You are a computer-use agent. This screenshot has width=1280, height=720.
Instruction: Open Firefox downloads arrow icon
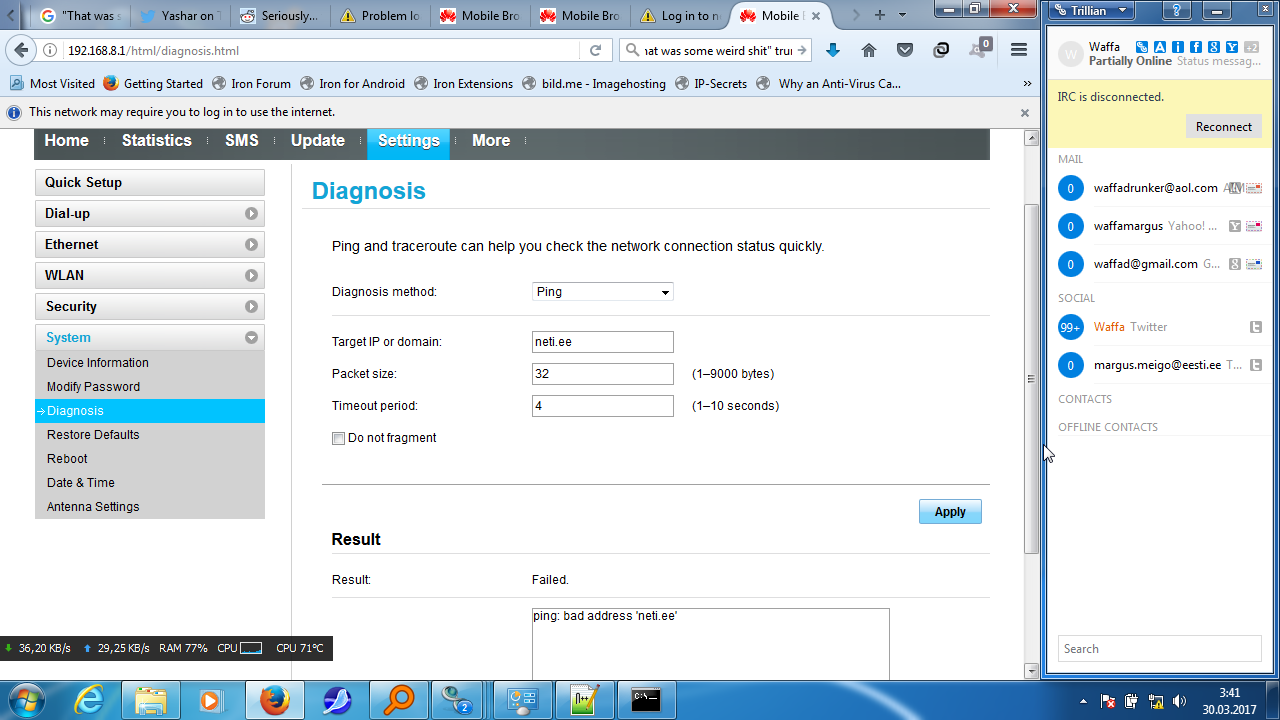coord(833,50)
